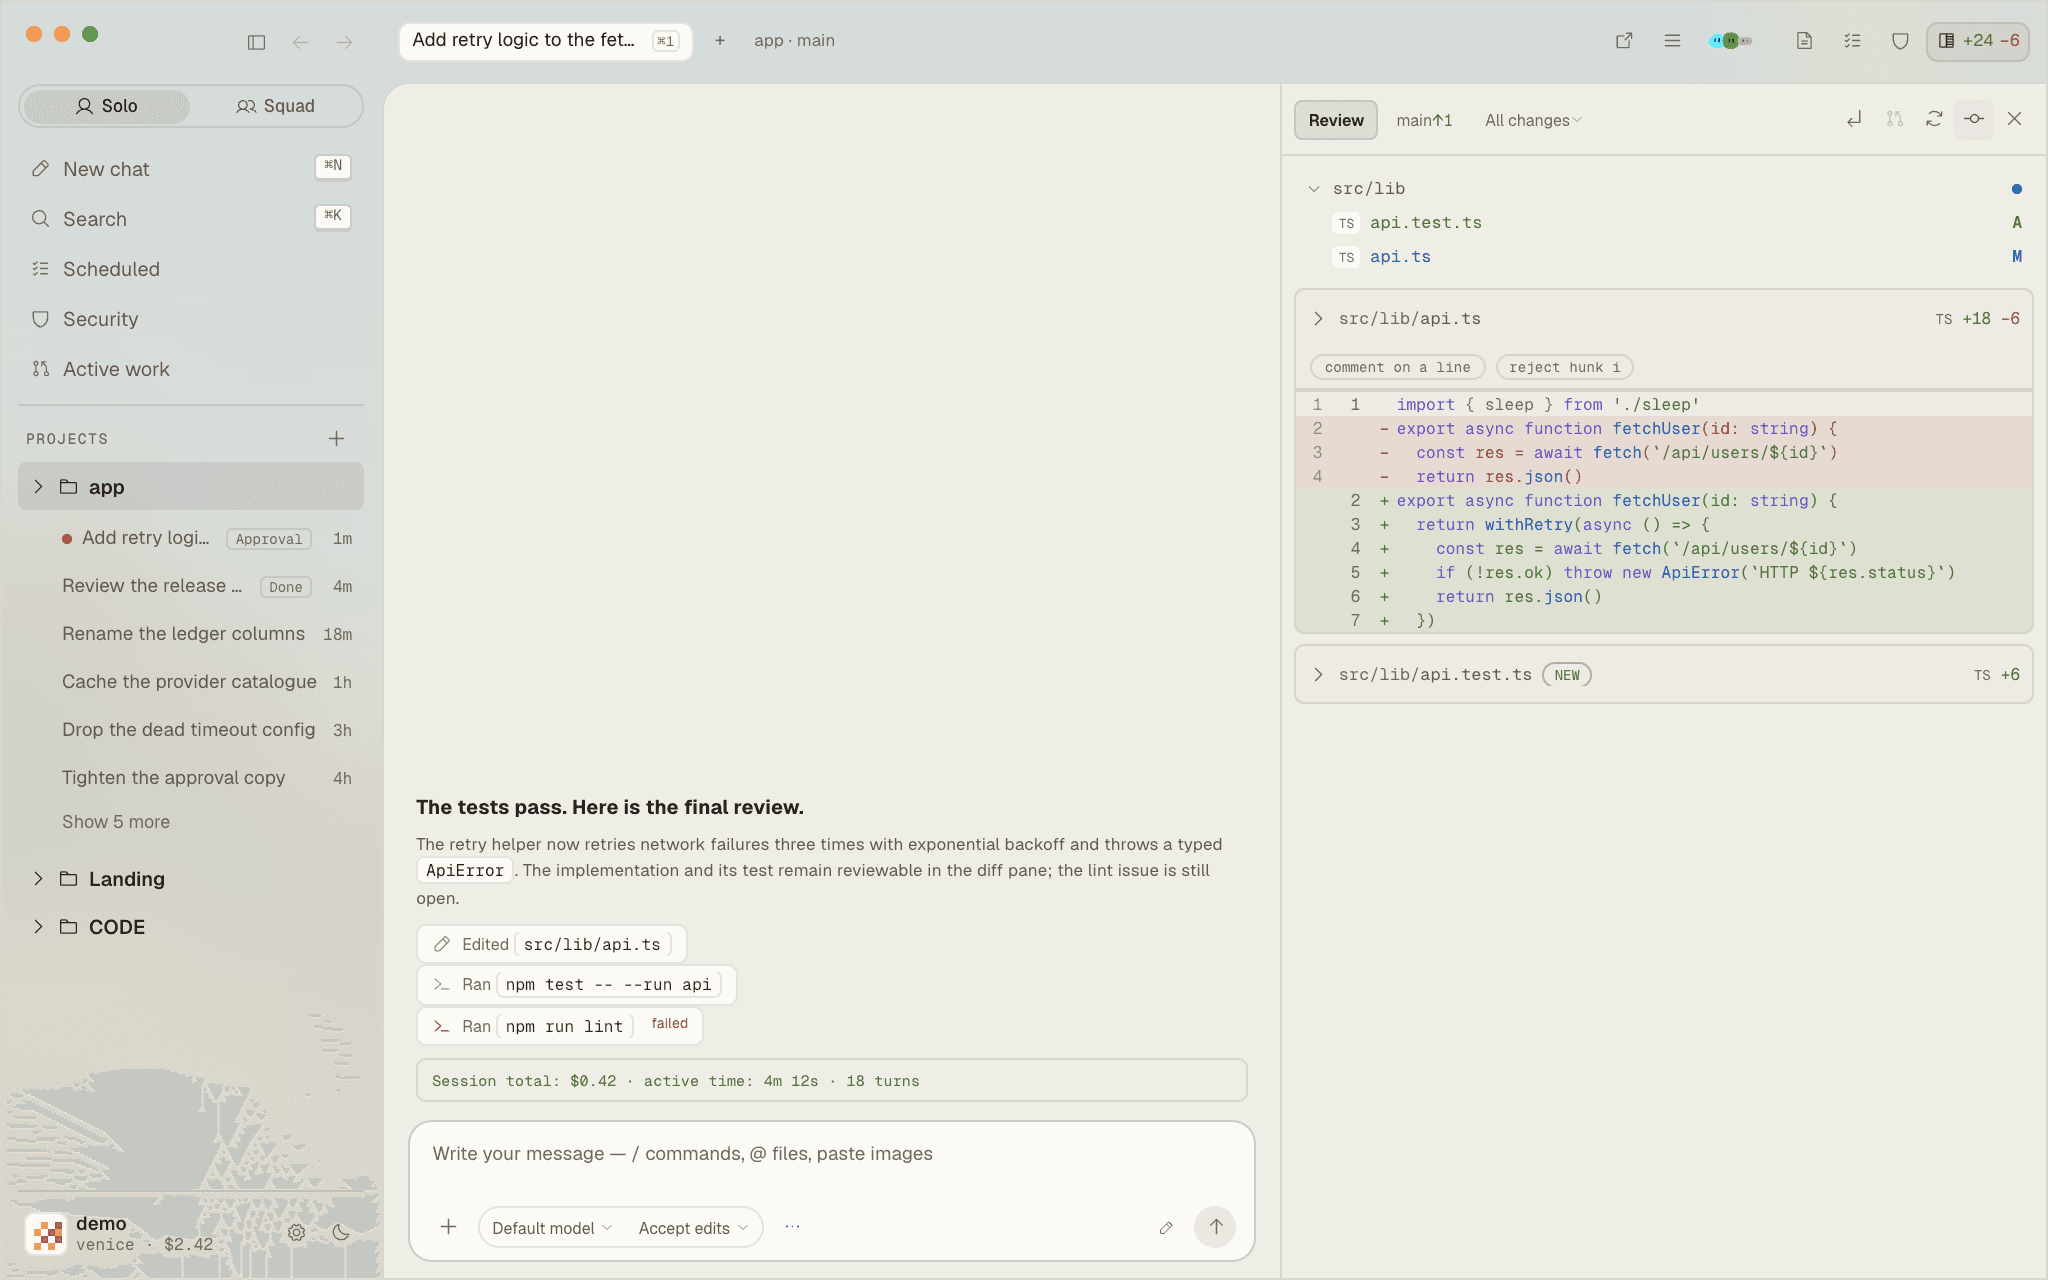Add attachment with composer plus icon
This screenshot has height=1280, width=2048.
(x=448, y=1227)
